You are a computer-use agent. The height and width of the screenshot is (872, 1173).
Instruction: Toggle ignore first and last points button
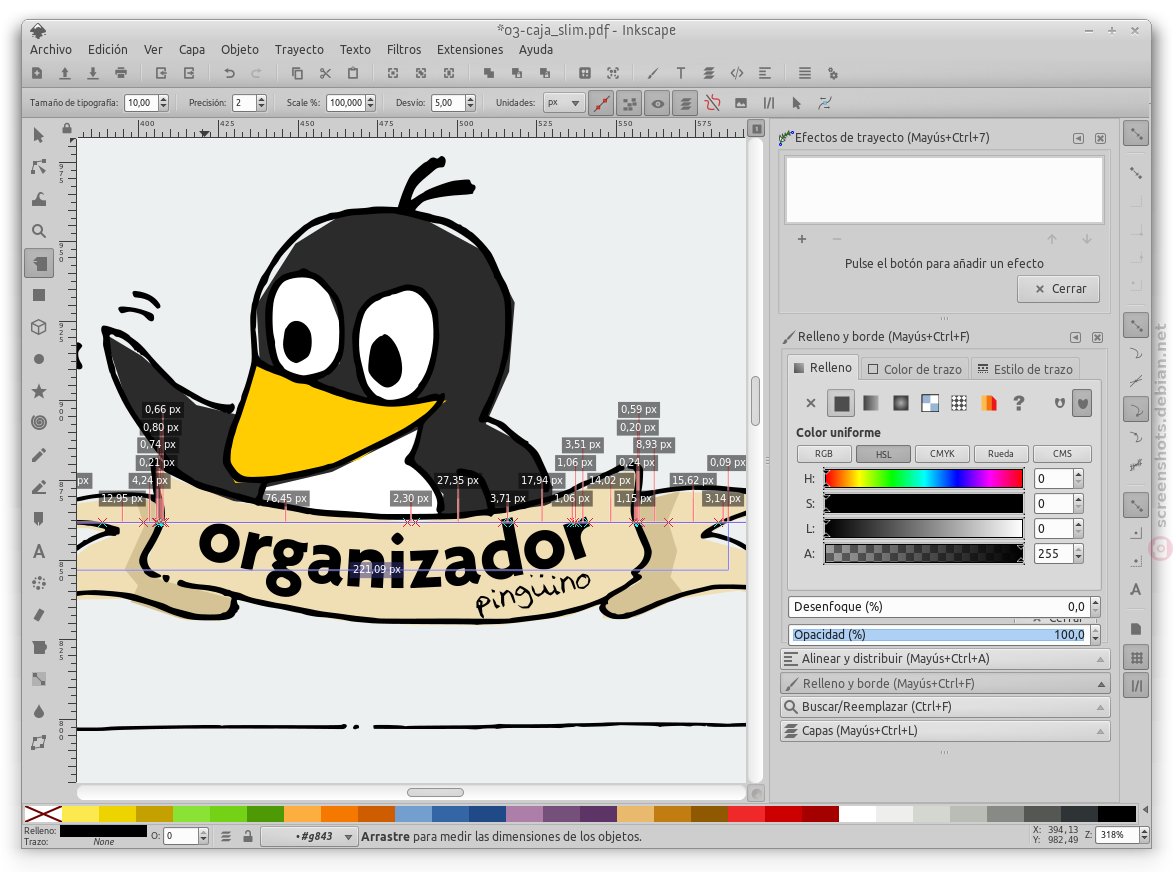tap(601, 103)
